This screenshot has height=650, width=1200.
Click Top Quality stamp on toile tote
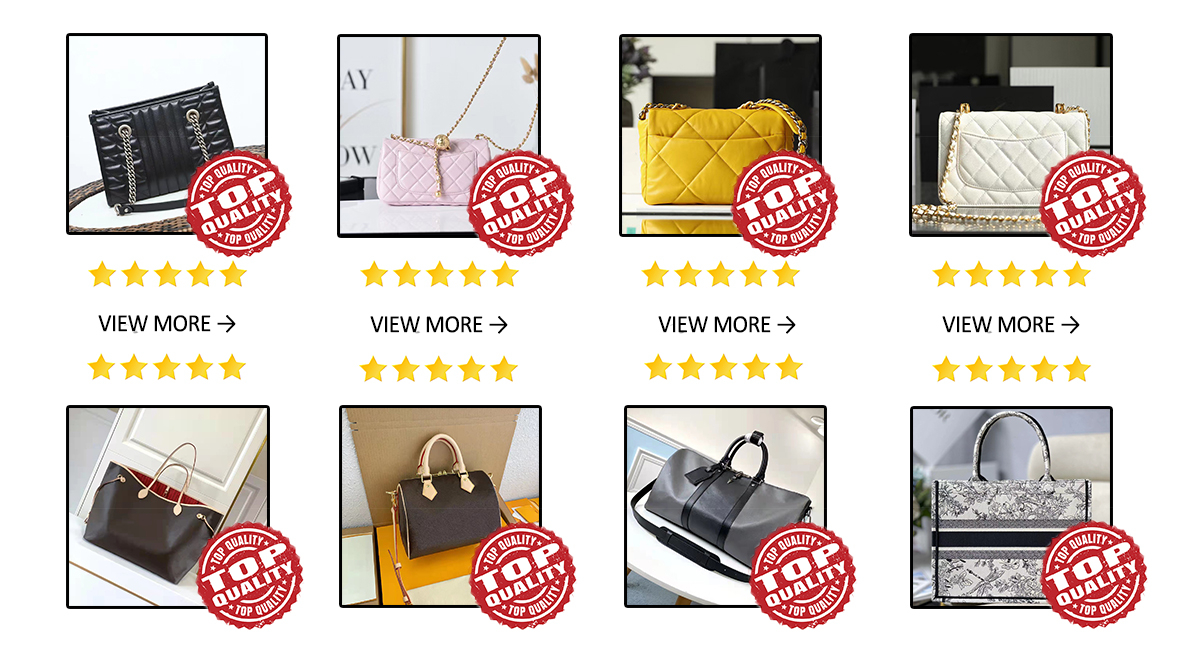(x=1093, y=575)
